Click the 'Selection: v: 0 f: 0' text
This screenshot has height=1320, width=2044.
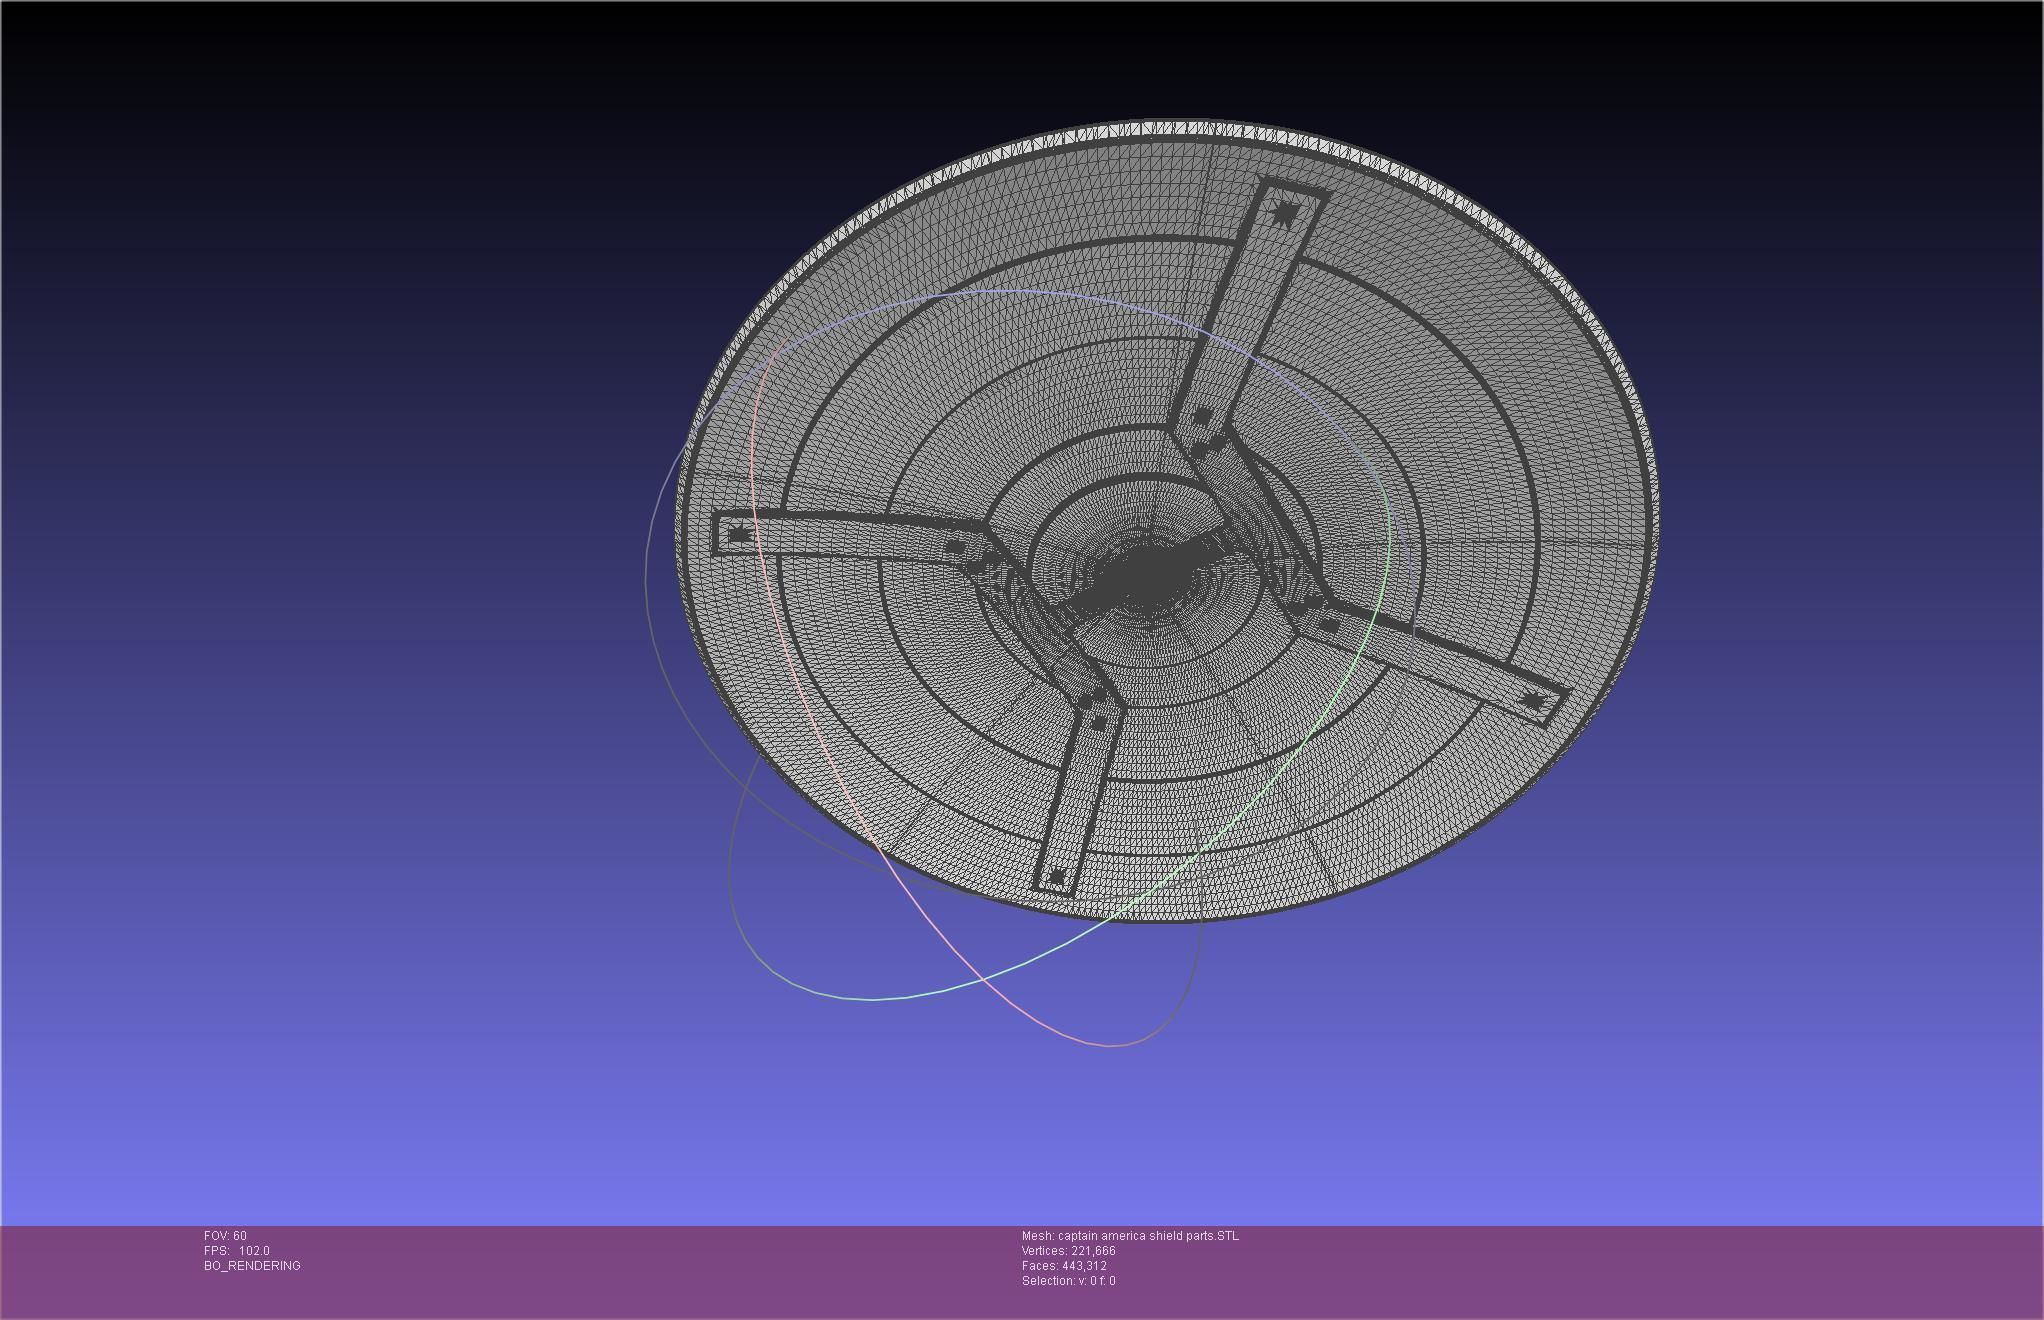point(1068,1281)
